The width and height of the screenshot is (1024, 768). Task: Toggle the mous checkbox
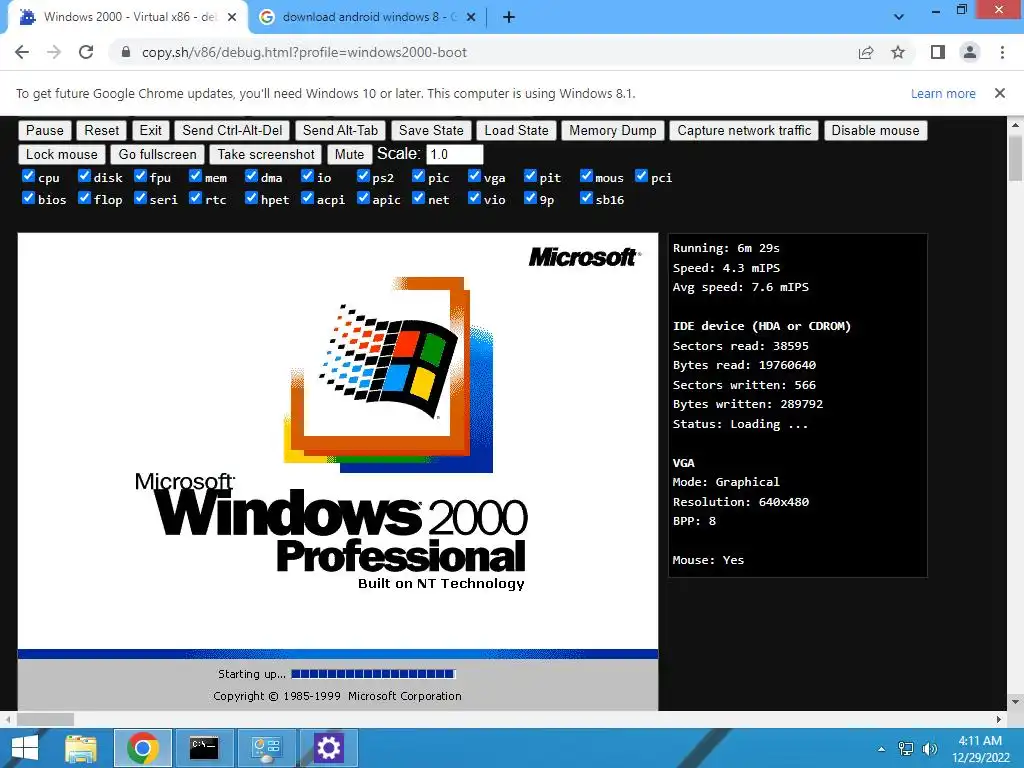(x=586, y=176)
